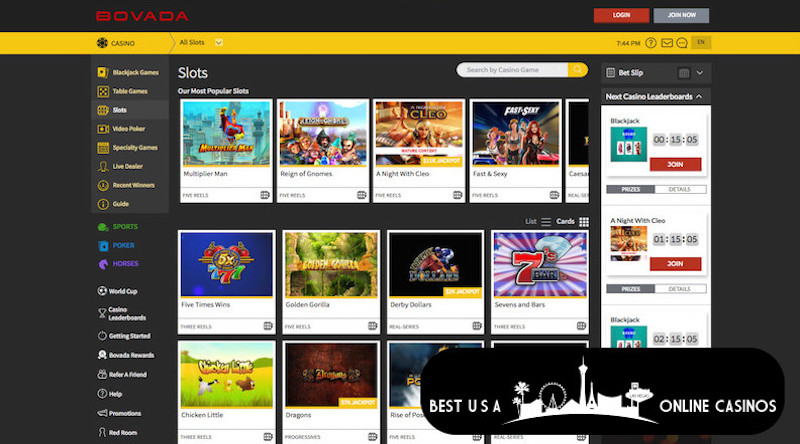Click the Live Dealer sidebar icon

pyautogui.click(x=103, y=166)
